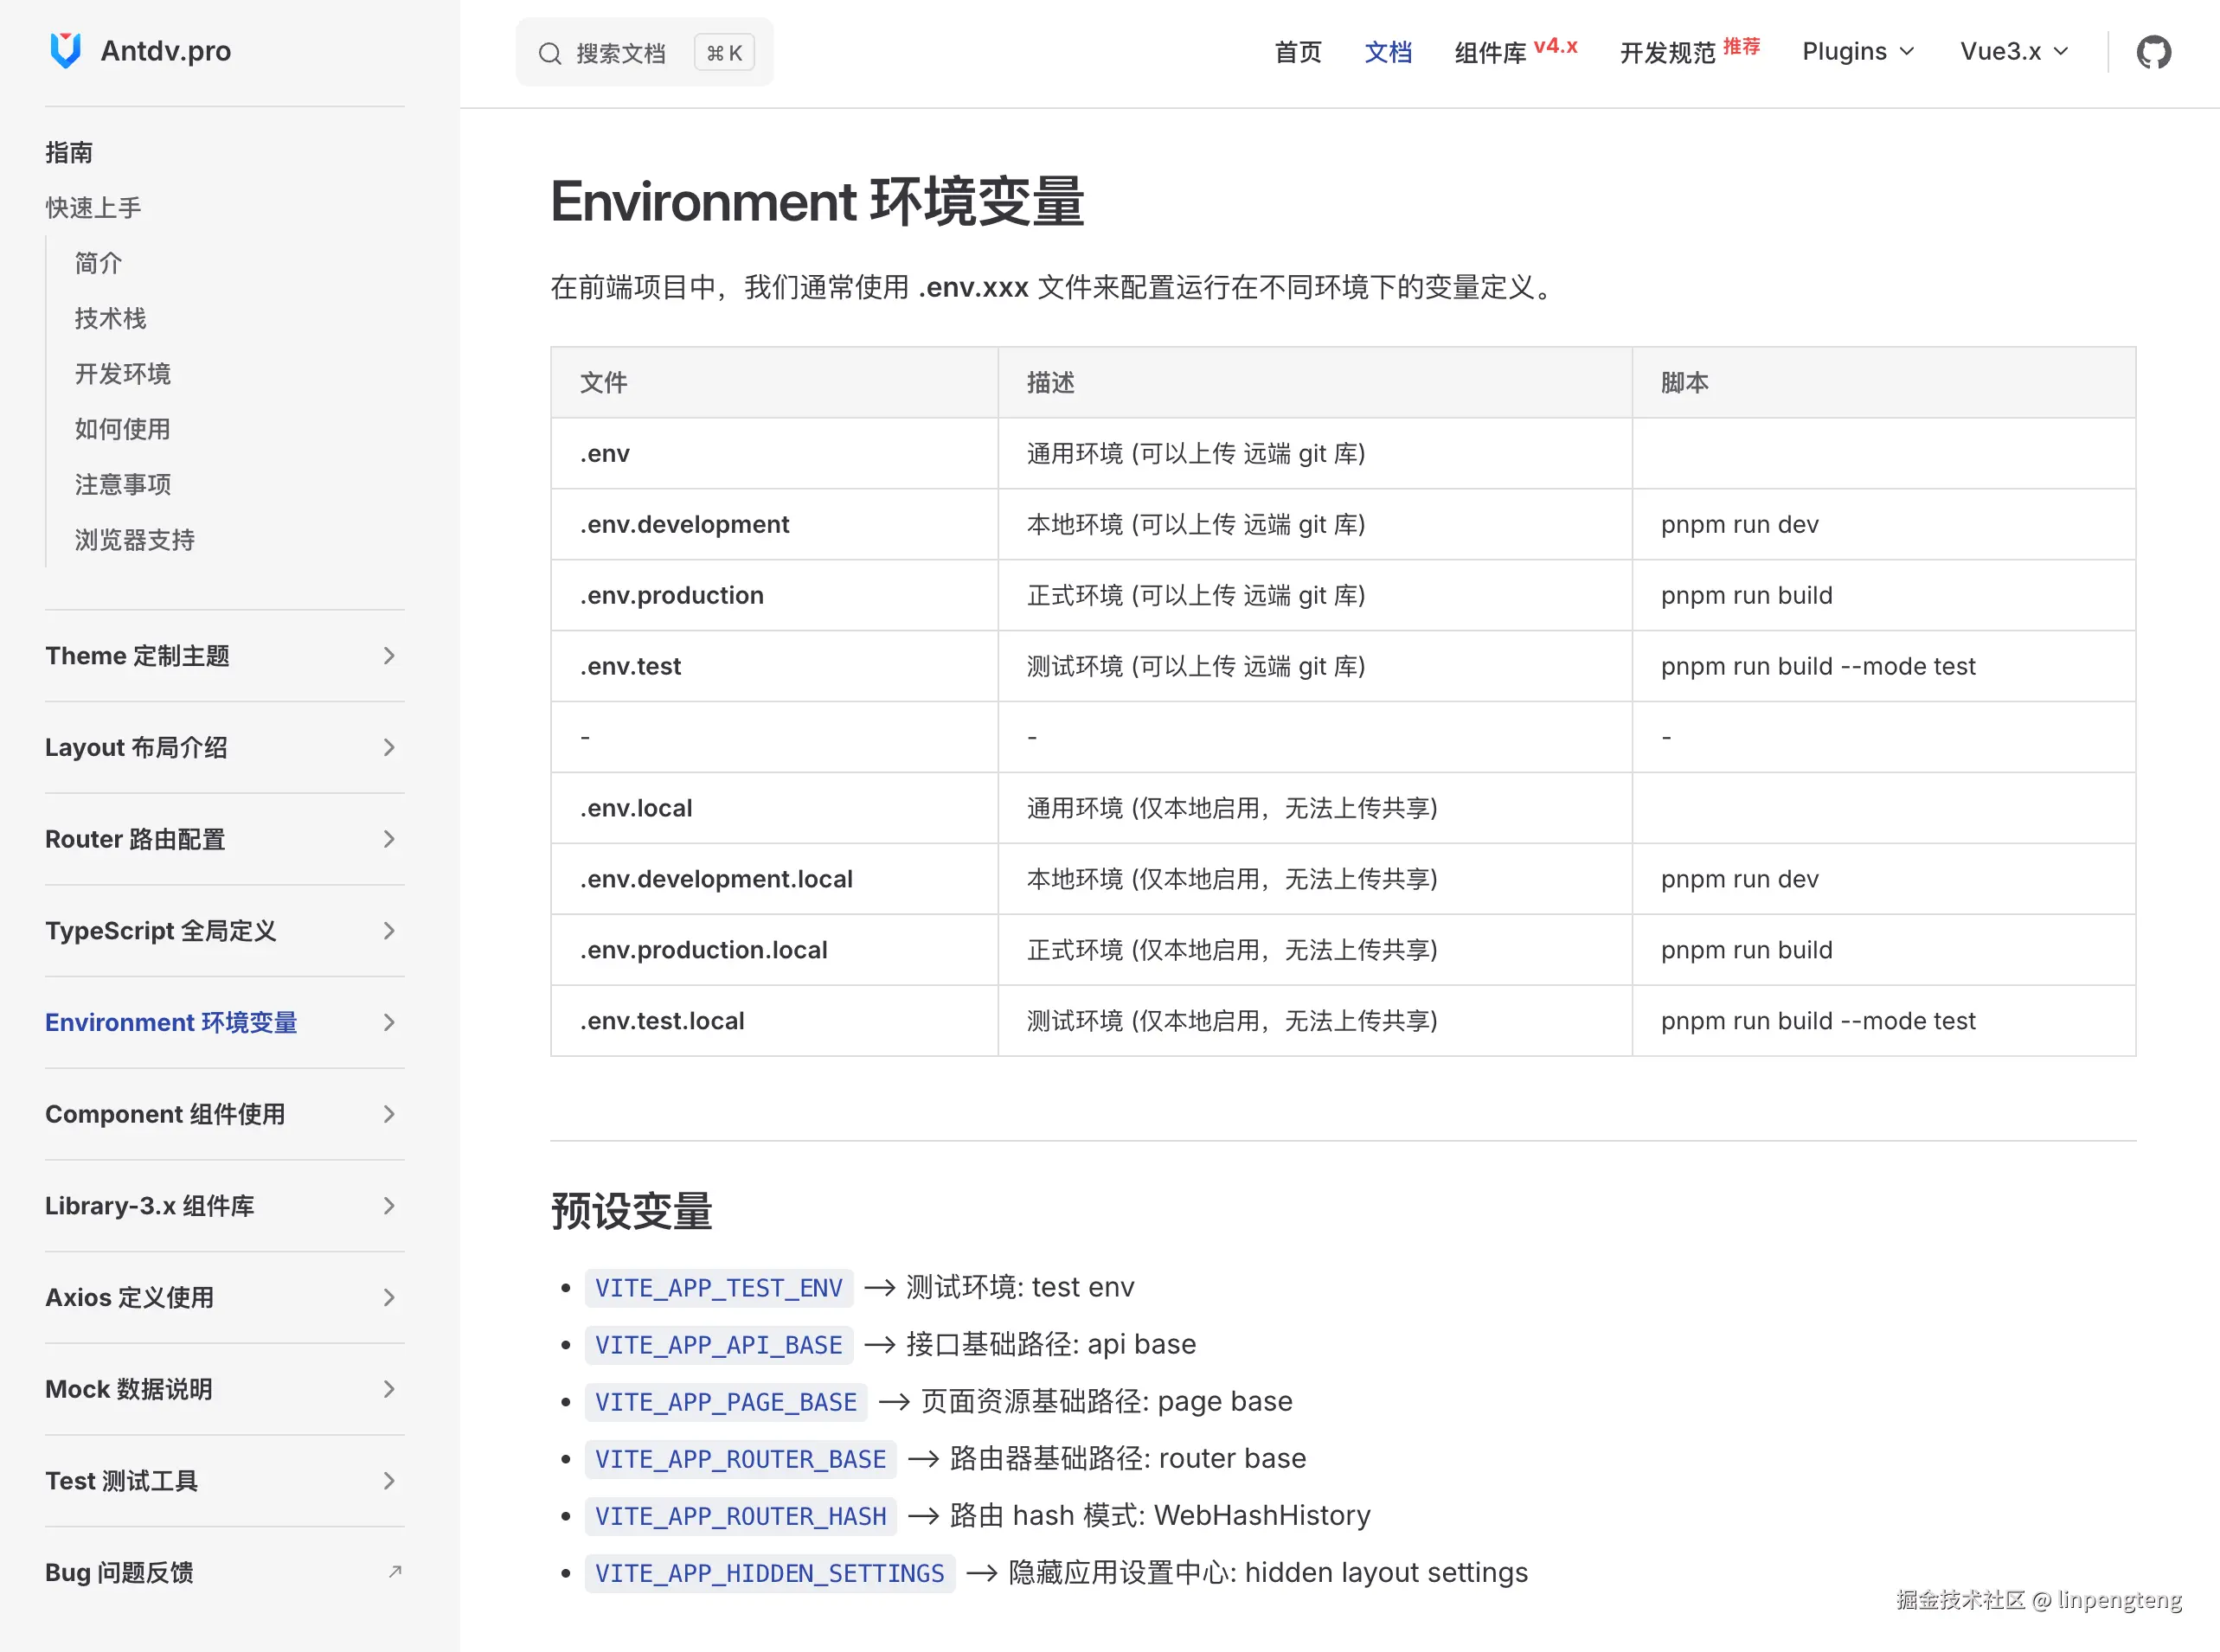The height and width of the screenshot is (1652, 2220).
Task: Go to 首页 in top navigation
Action: coord(1298,52)
